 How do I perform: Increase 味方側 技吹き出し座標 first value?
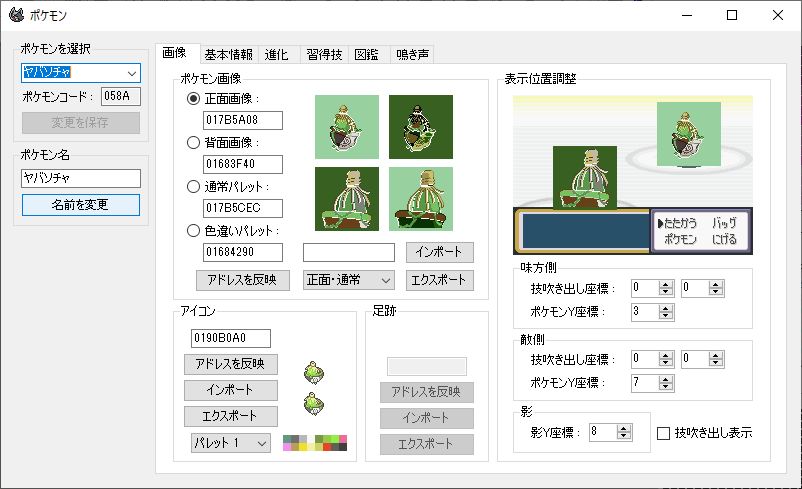[665, 284]
